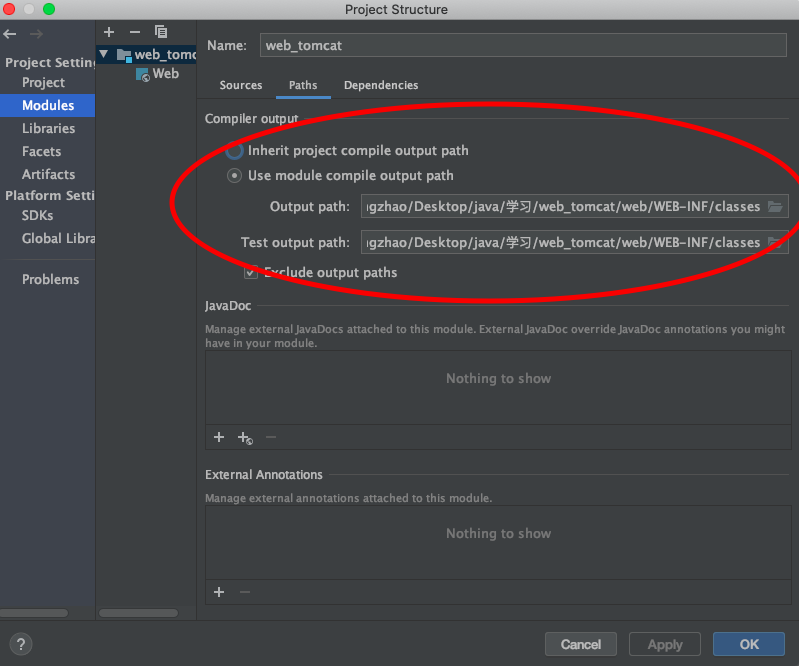
Task: Open help with question mark button
Action: [x=21, y=645]
